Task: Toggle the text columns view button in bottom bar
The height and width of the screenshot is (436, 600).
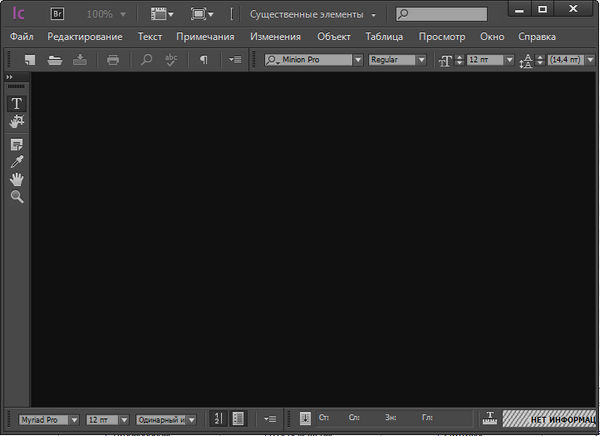Action: (238, 419)
